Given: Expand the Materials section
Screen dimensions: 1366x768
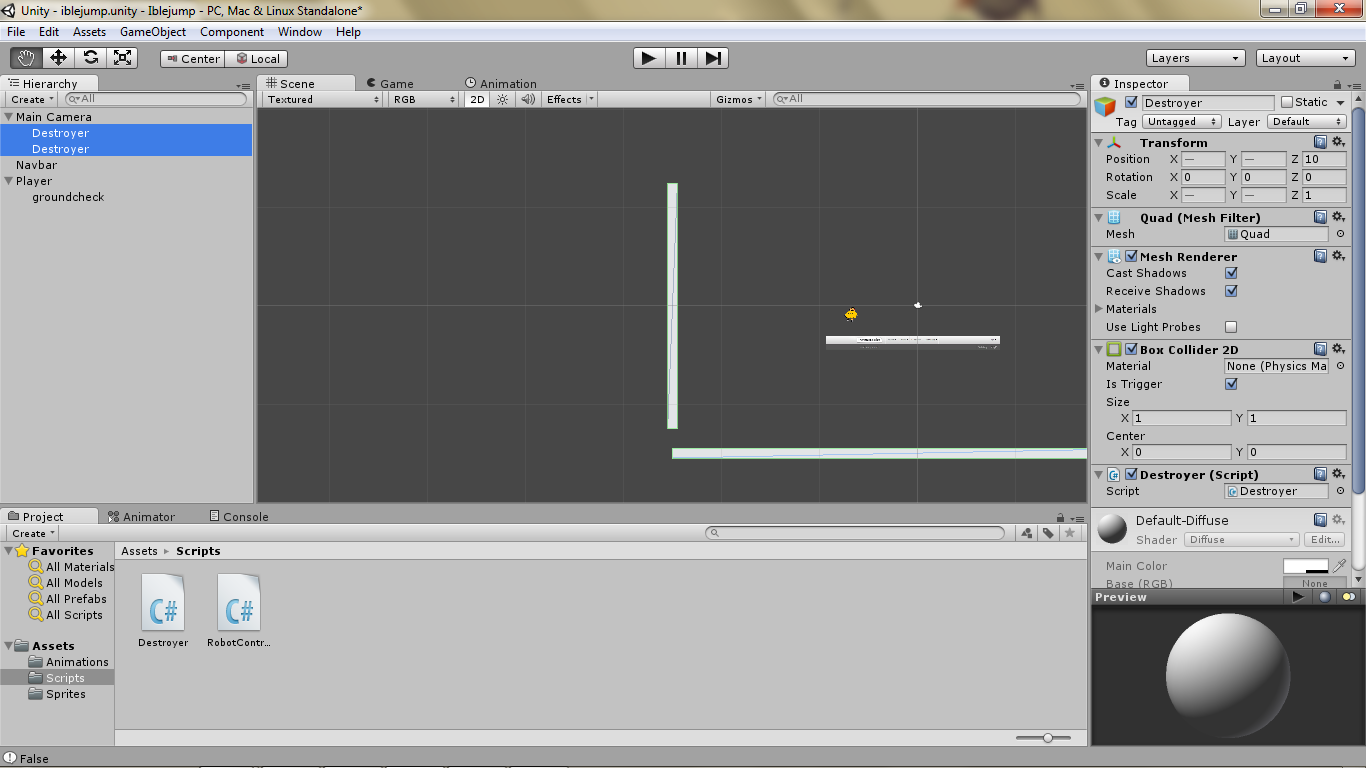Looking at the screenshot, I should click(x=1100, y=309).
